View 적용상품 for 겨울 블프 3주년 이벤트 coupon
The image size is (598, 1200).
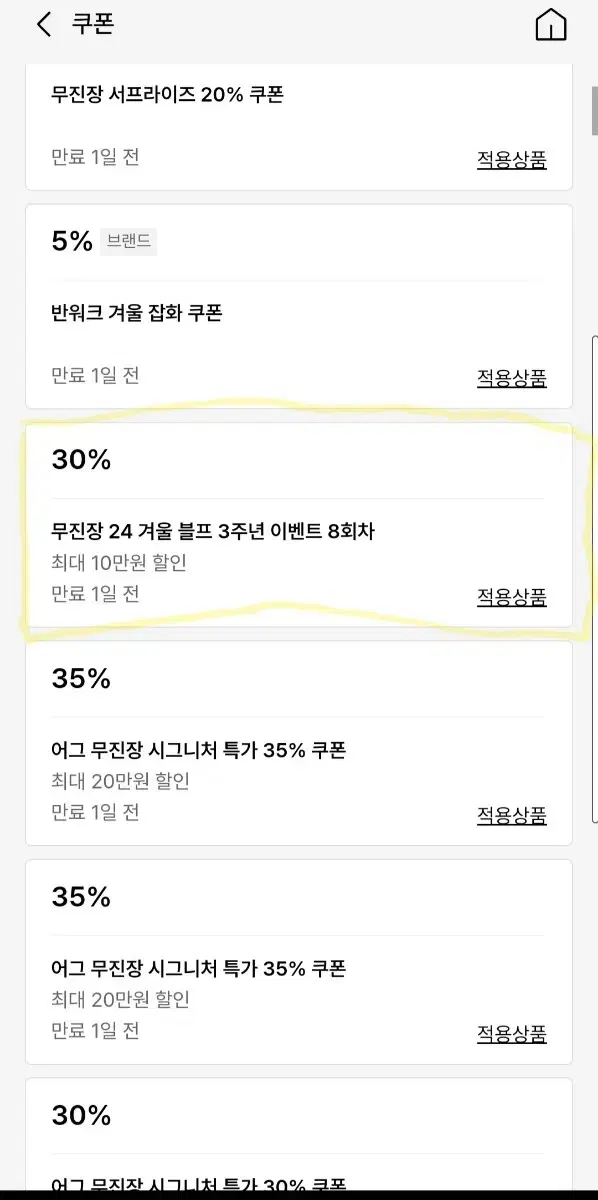pyautogui.click(x=511, y=596)
